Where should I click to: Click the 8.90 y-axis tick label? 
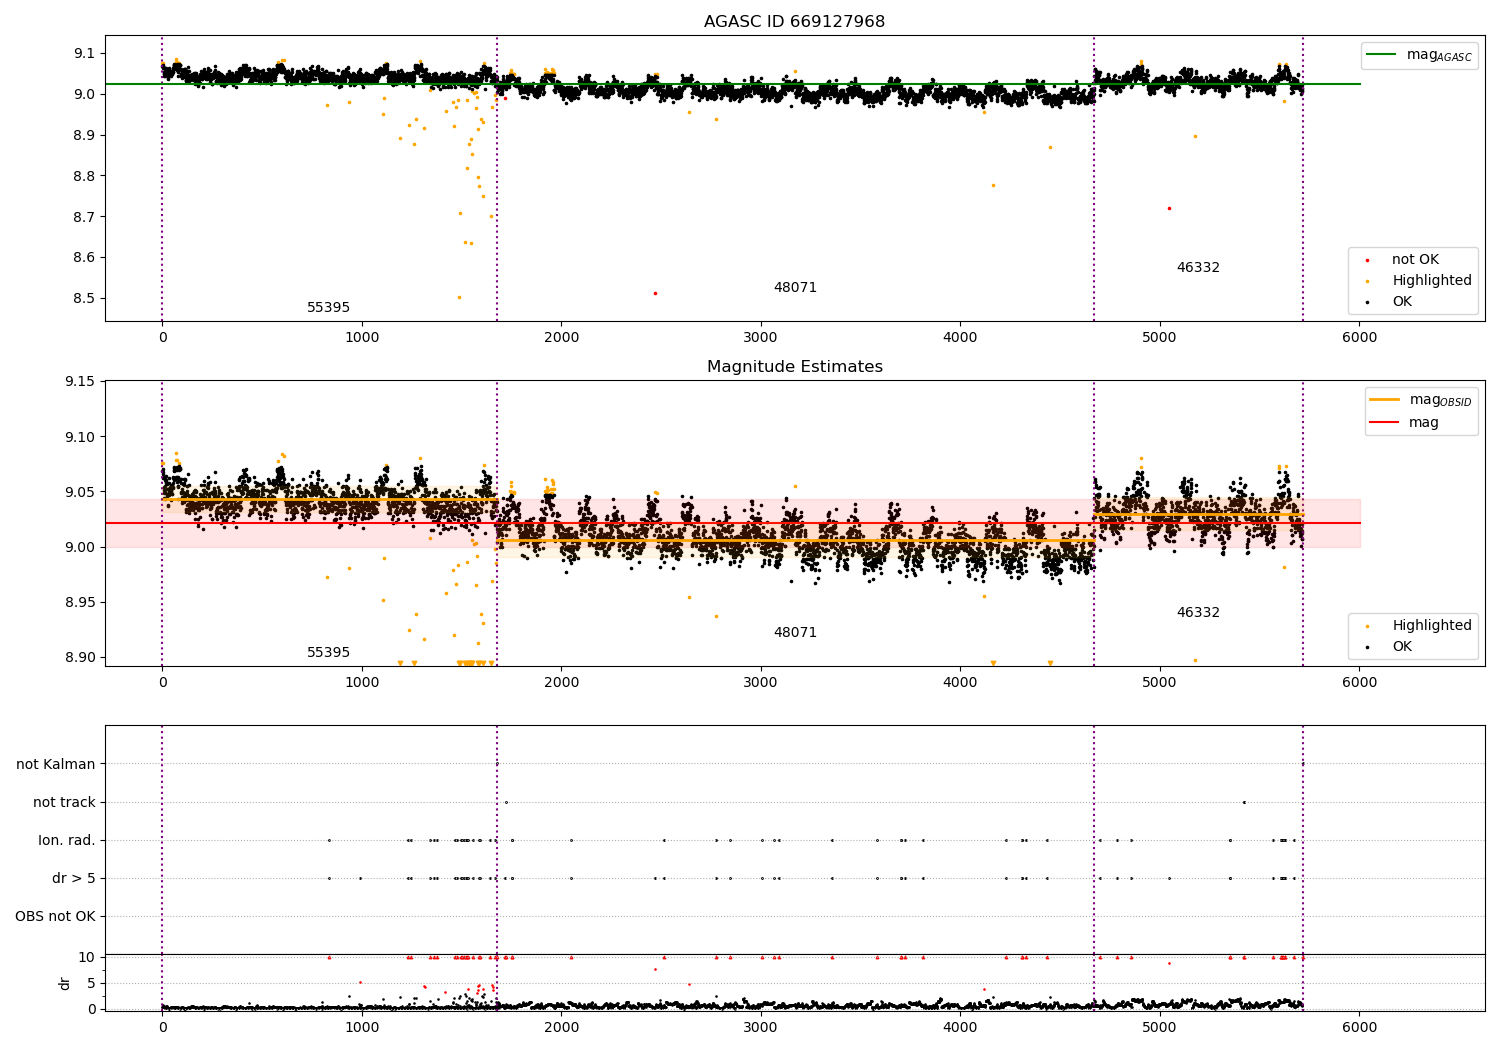coord(80,658)
